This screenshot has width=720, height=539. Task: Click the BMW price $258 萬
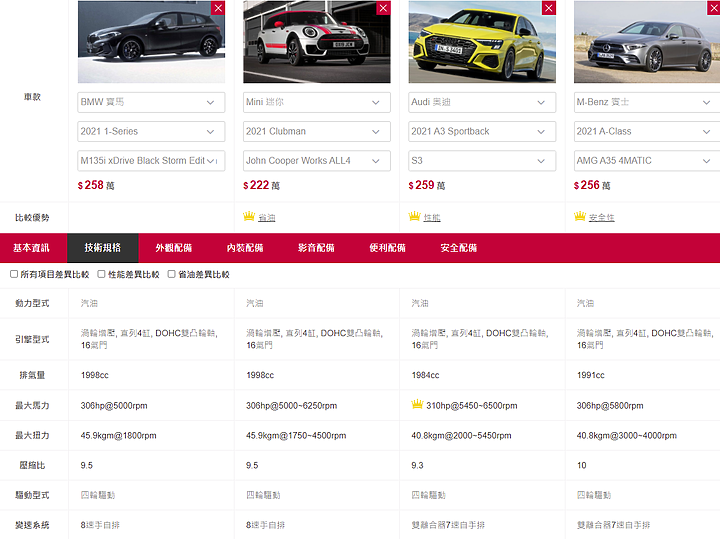[x=96, y=185]
